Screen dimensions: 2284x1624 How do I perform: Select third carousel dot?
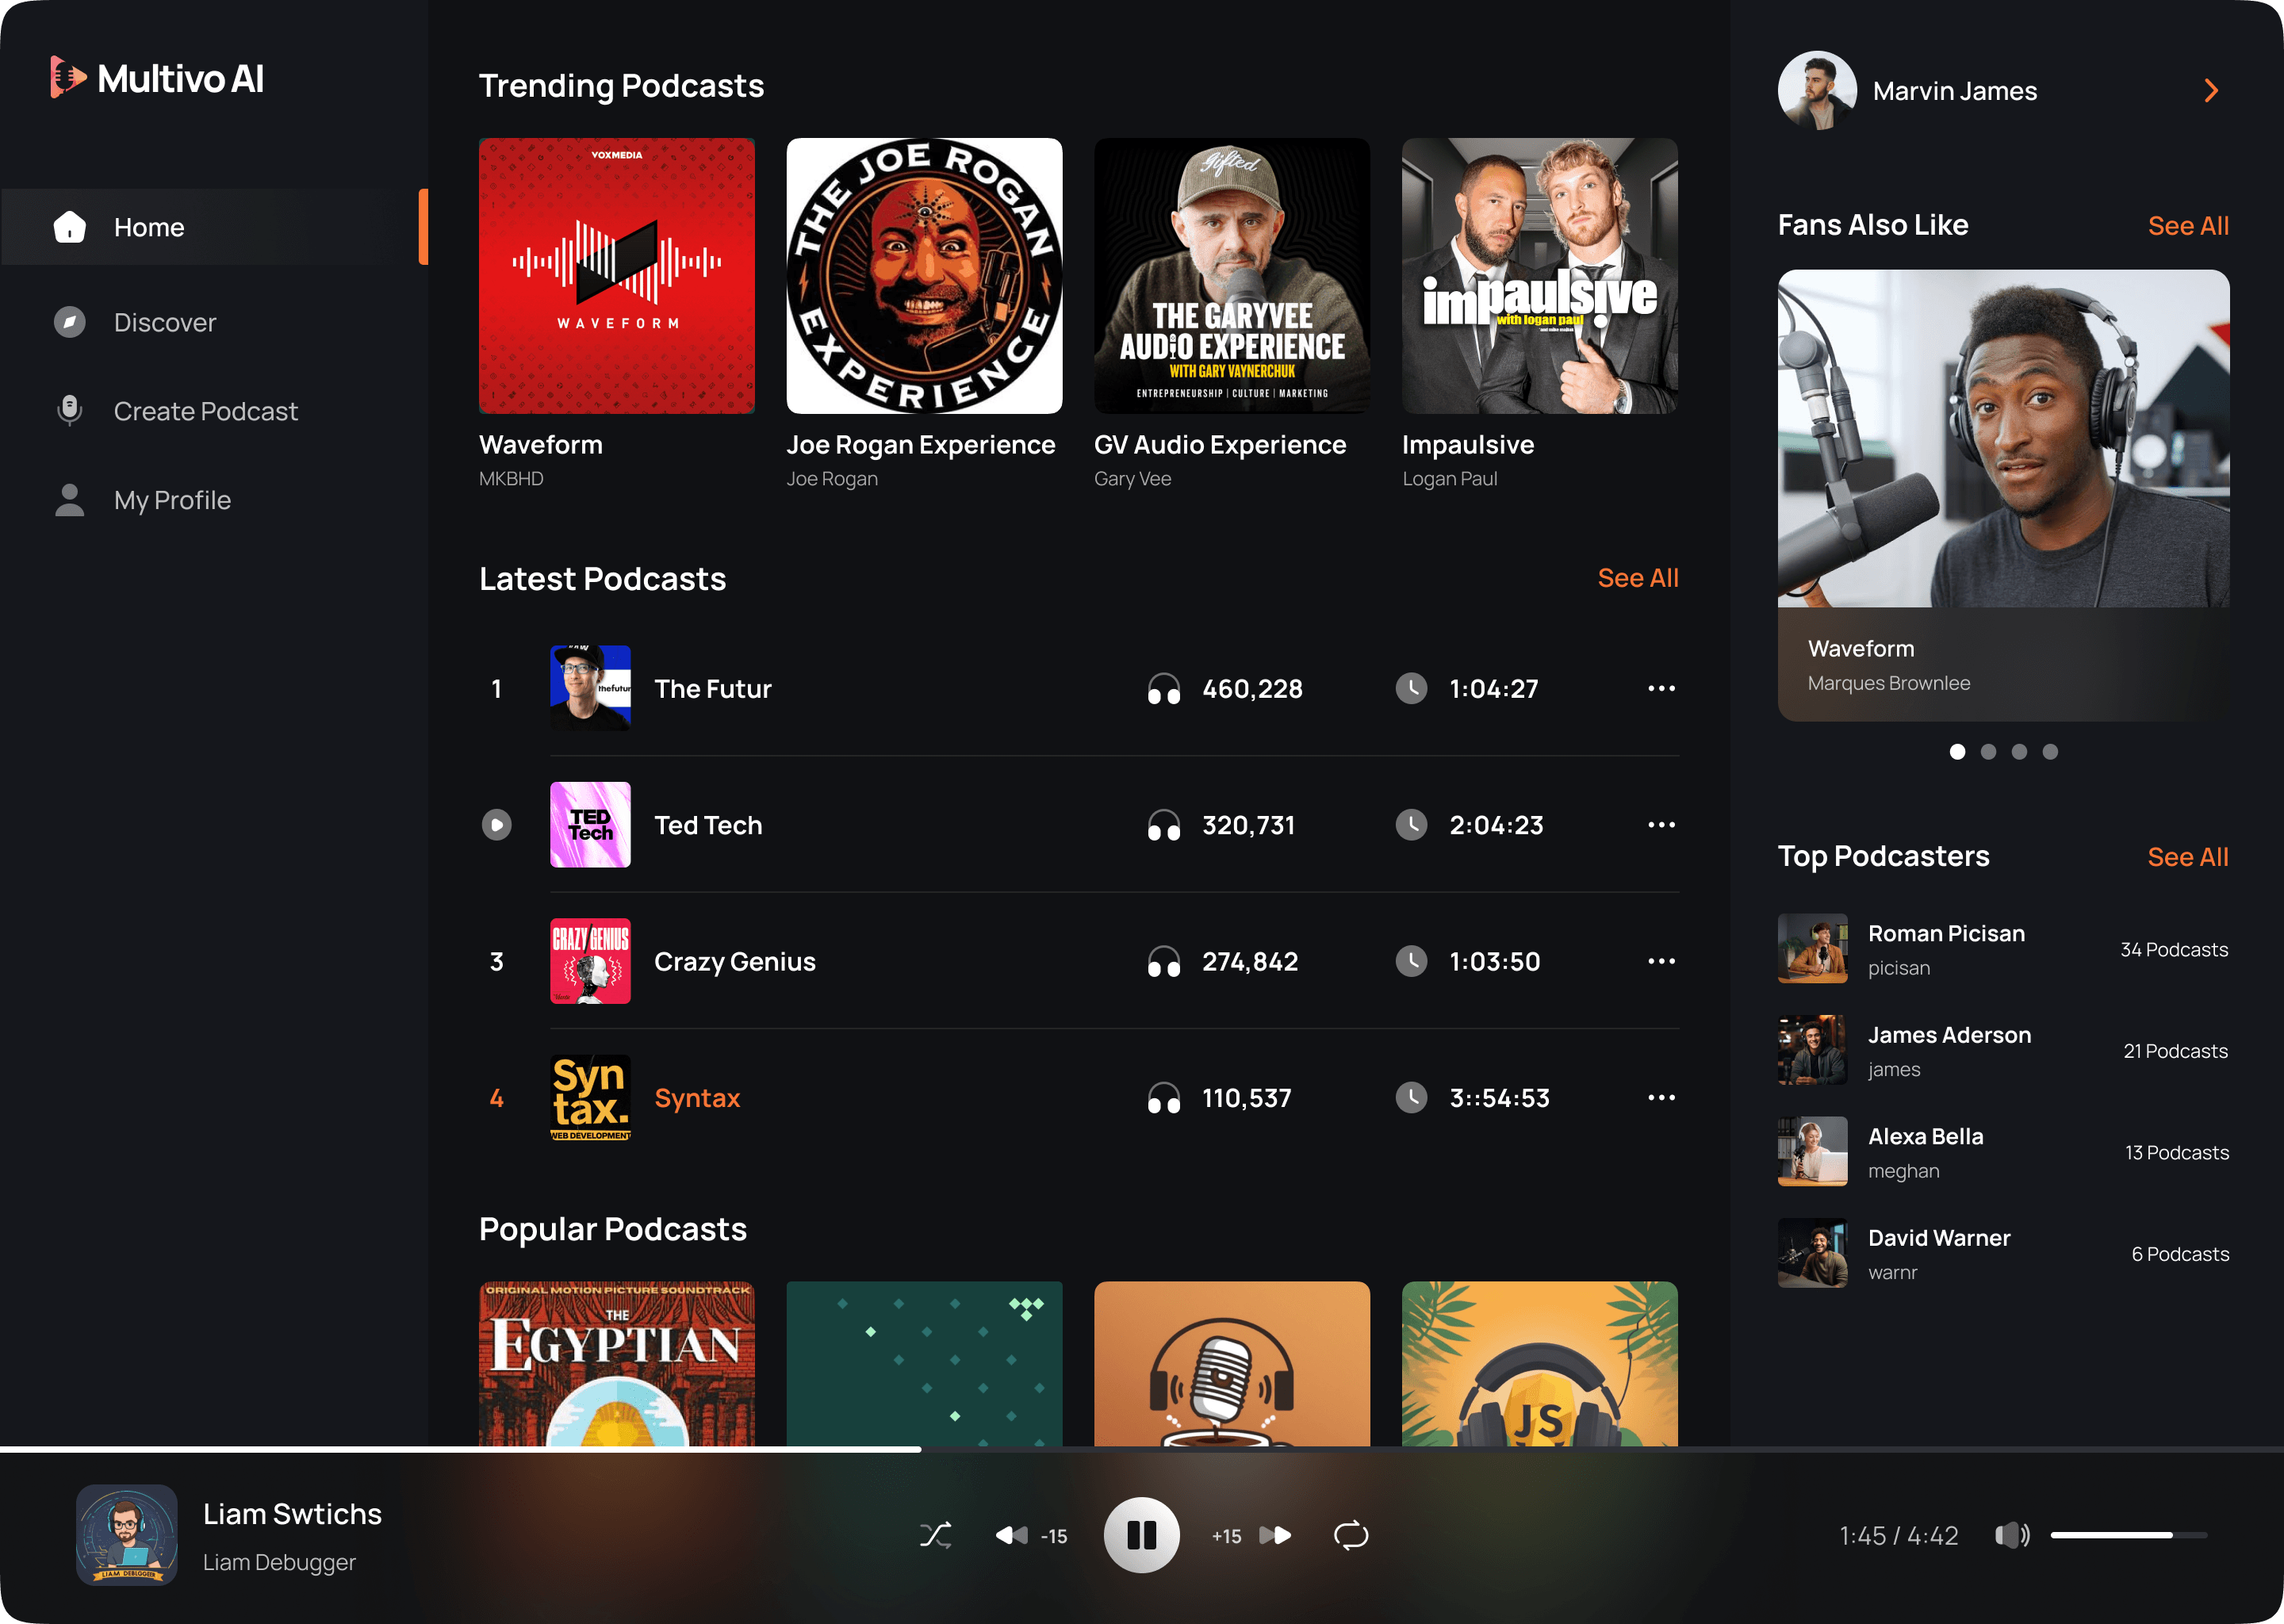pyautogui.click(x=2019, y=752)
